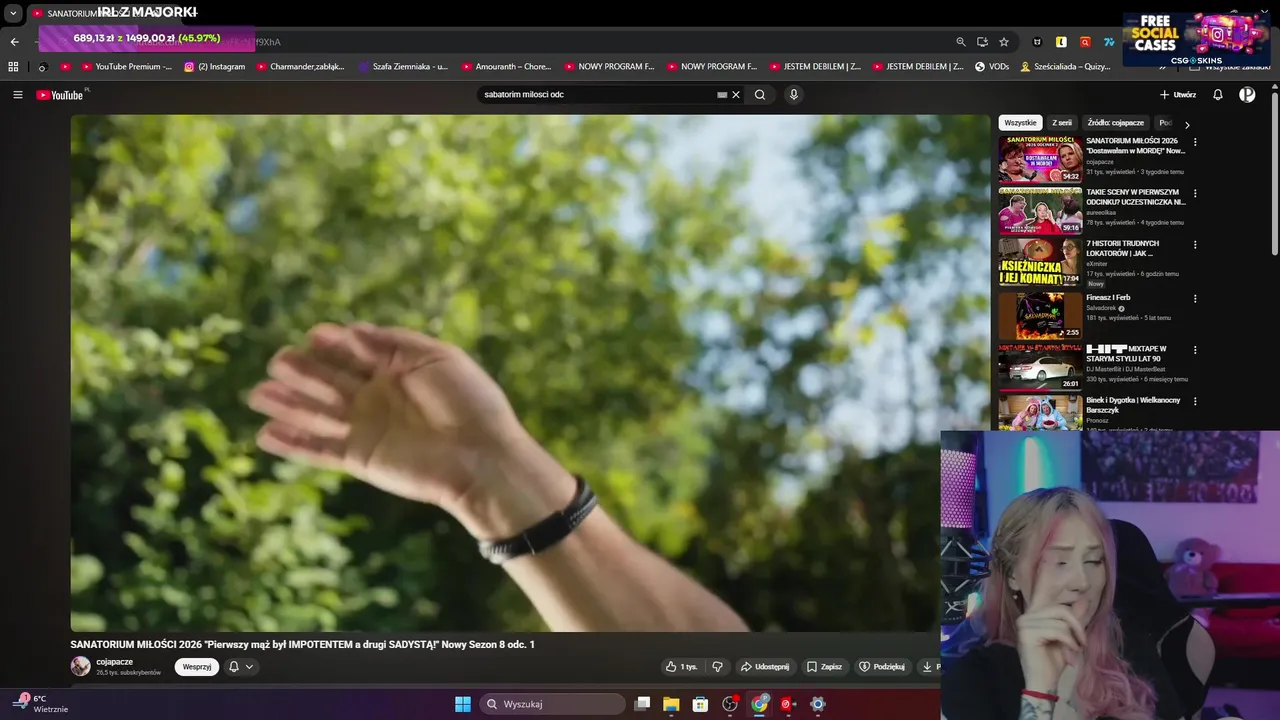Viewport: 1280px width, 720px height.
Task: Open the 'TAKIE SCENY W PIERWSZYM ODCINKU' video thumbnail
Action: pos(1040,210)
